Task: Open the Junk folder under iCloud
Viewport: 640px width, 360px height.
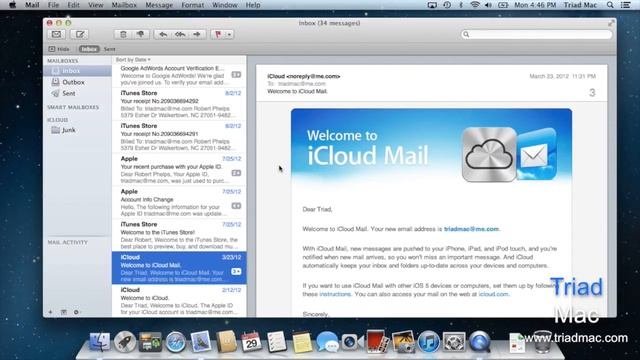Action: (77, 130)
